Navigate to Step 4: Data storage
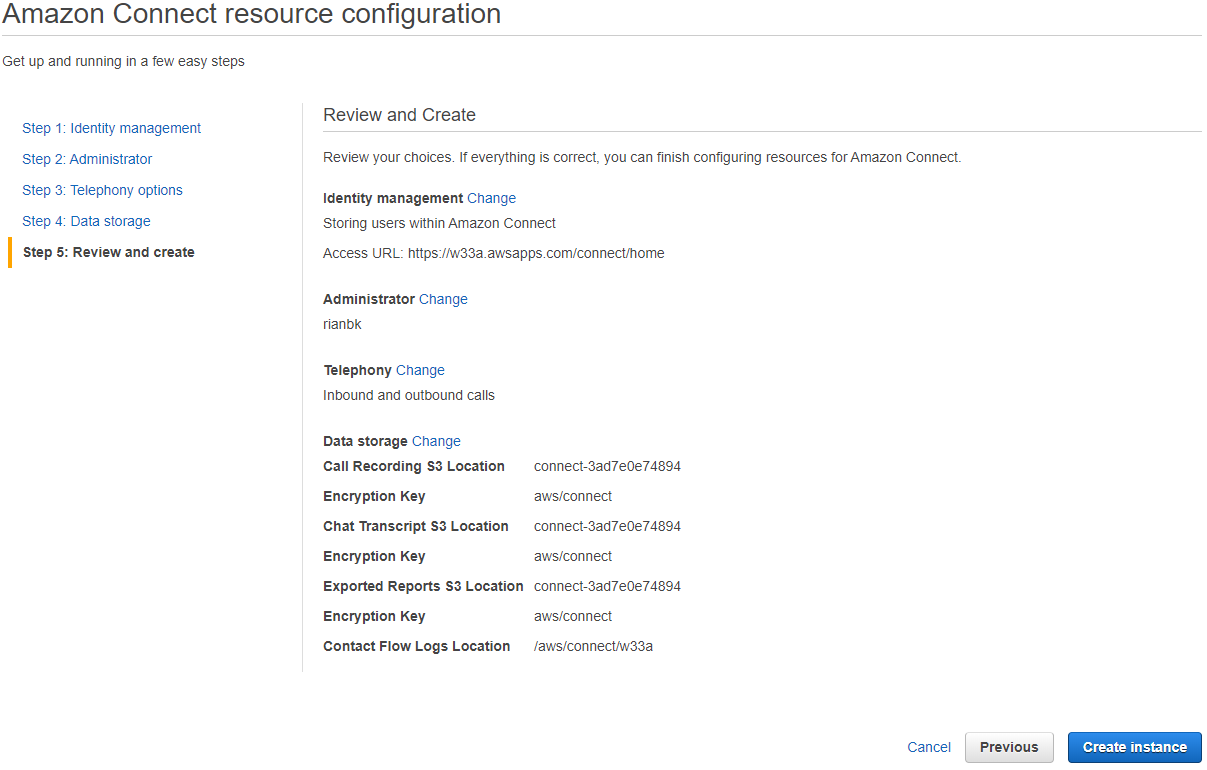 click(86, 221)
